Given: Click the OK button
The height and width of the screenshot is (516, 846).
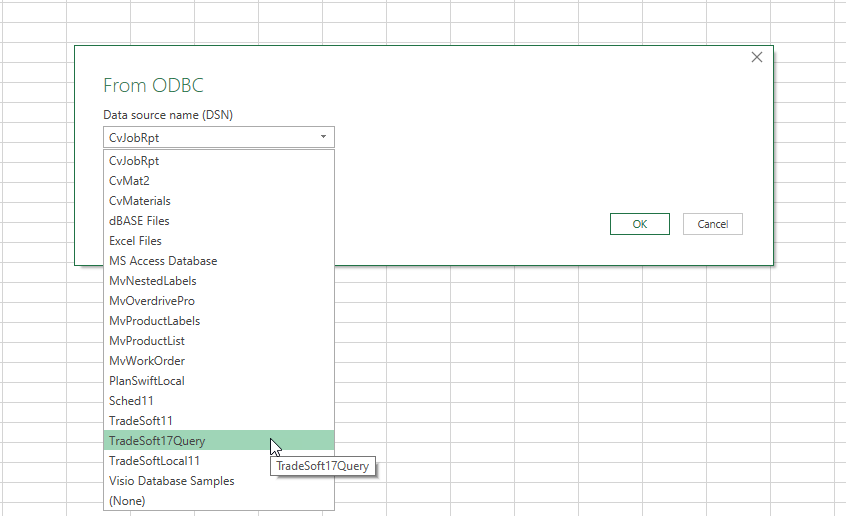Looking at the screenshot, I should tap(639, 224).
